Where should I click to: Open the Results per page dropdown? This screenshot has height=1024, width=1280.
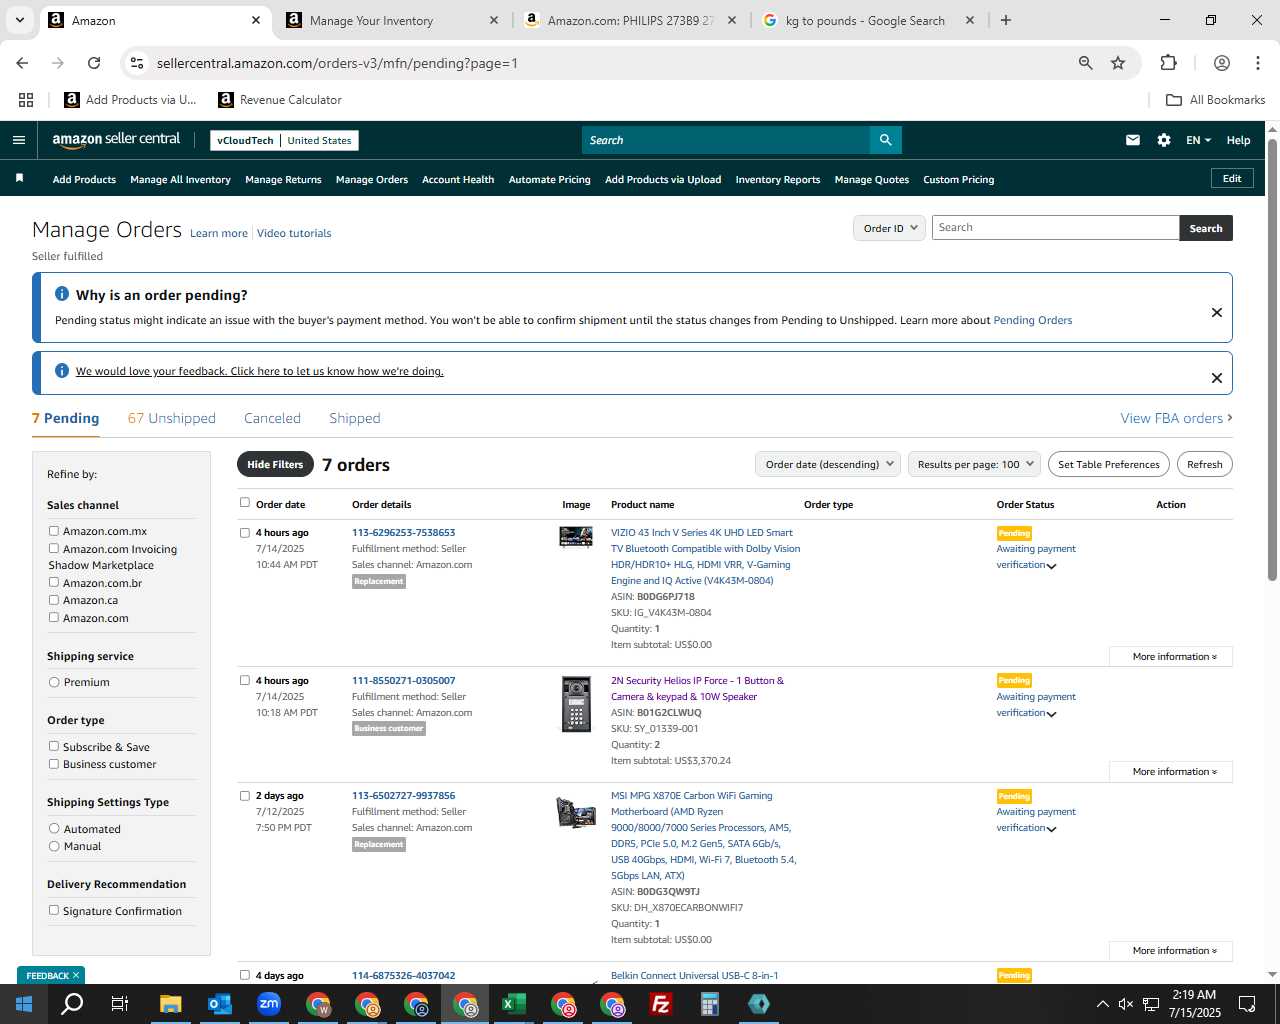point(974,464)
